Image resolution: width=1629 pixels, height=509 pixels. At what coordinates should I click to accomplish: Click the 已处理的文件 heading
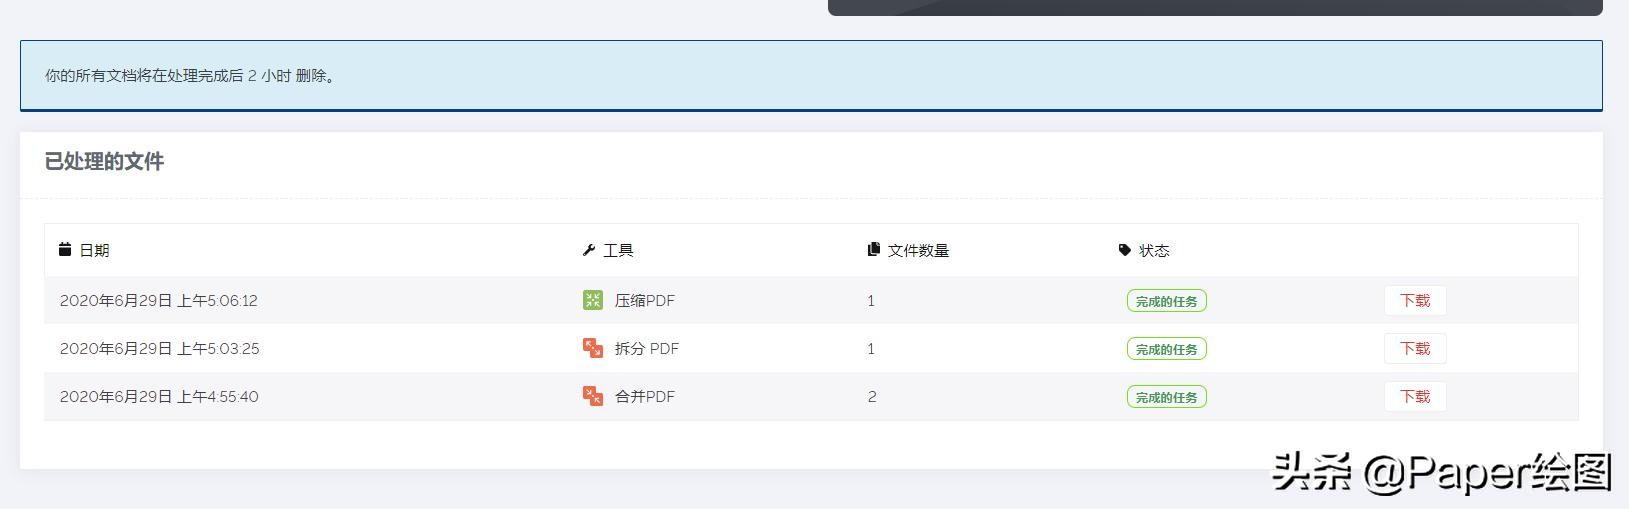[x=104, y=161]
